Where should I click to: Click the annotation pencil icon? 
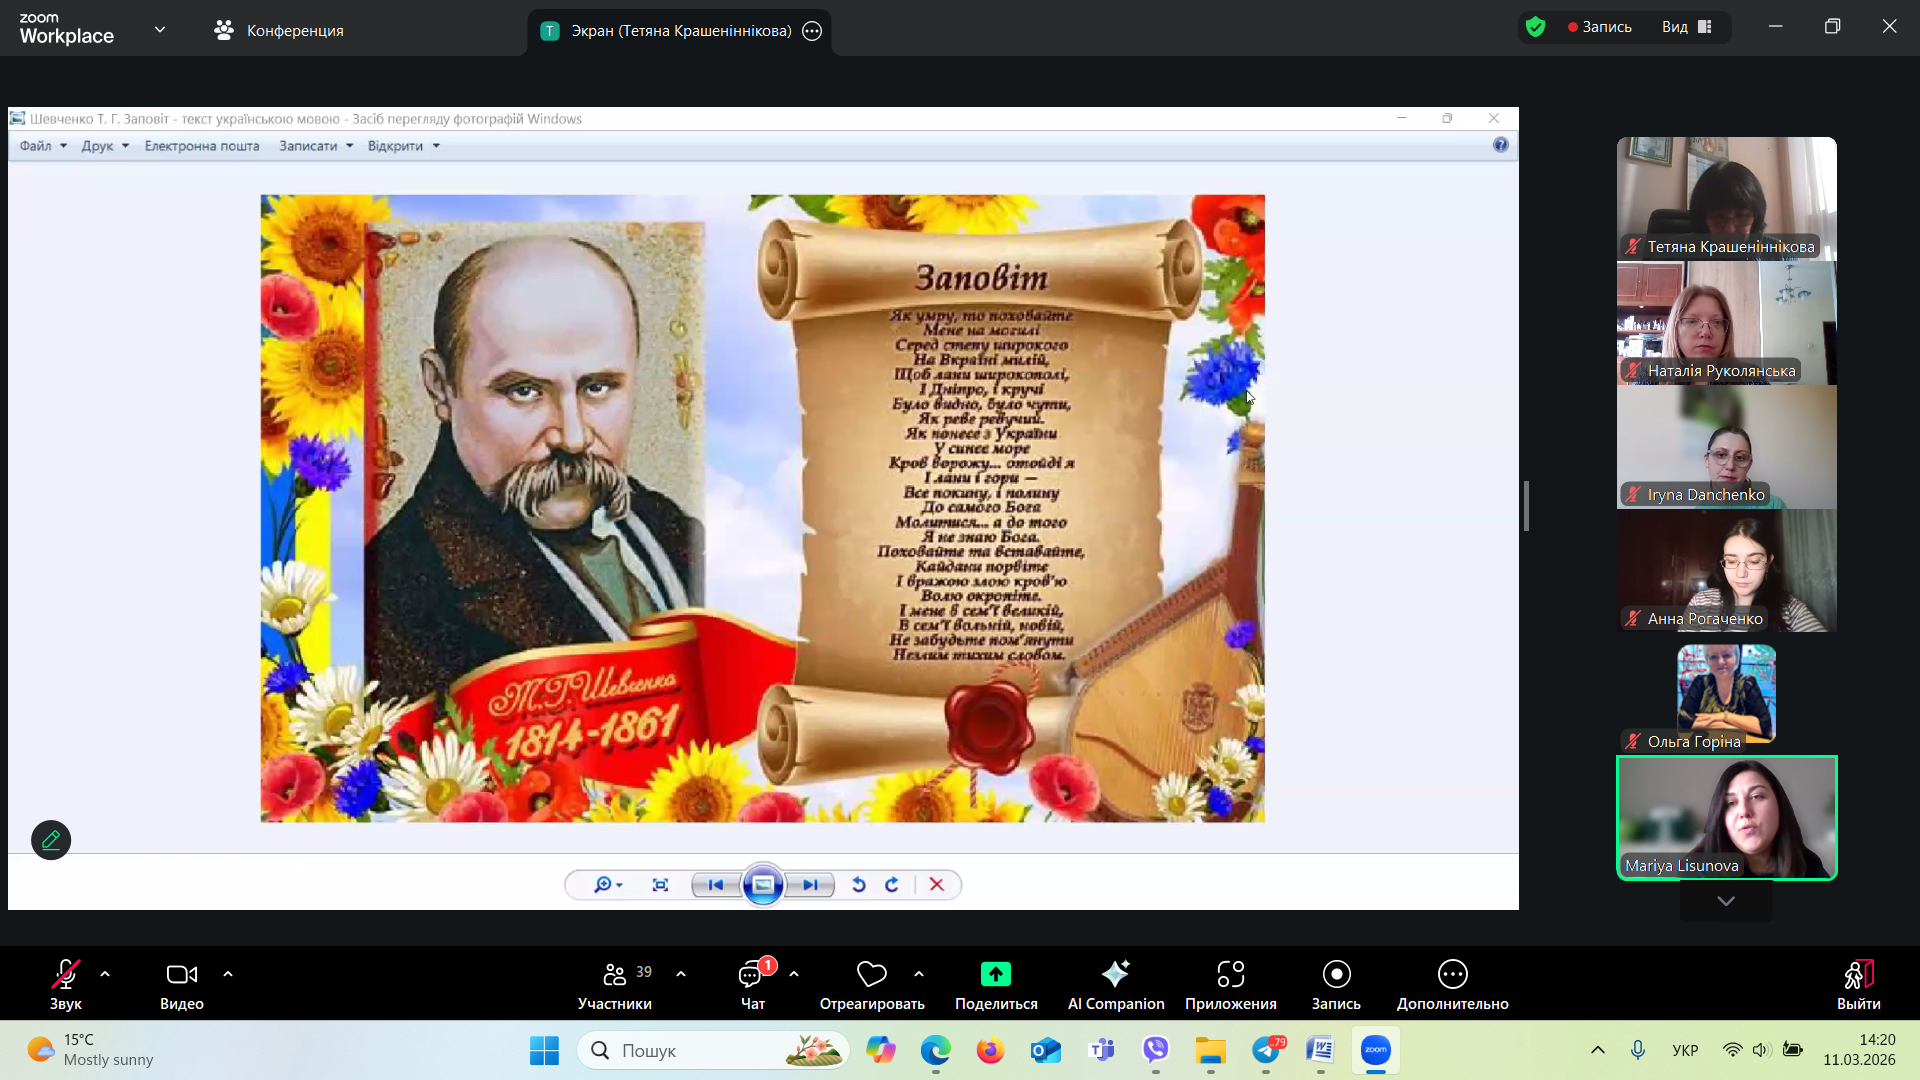tap(51, 840)
